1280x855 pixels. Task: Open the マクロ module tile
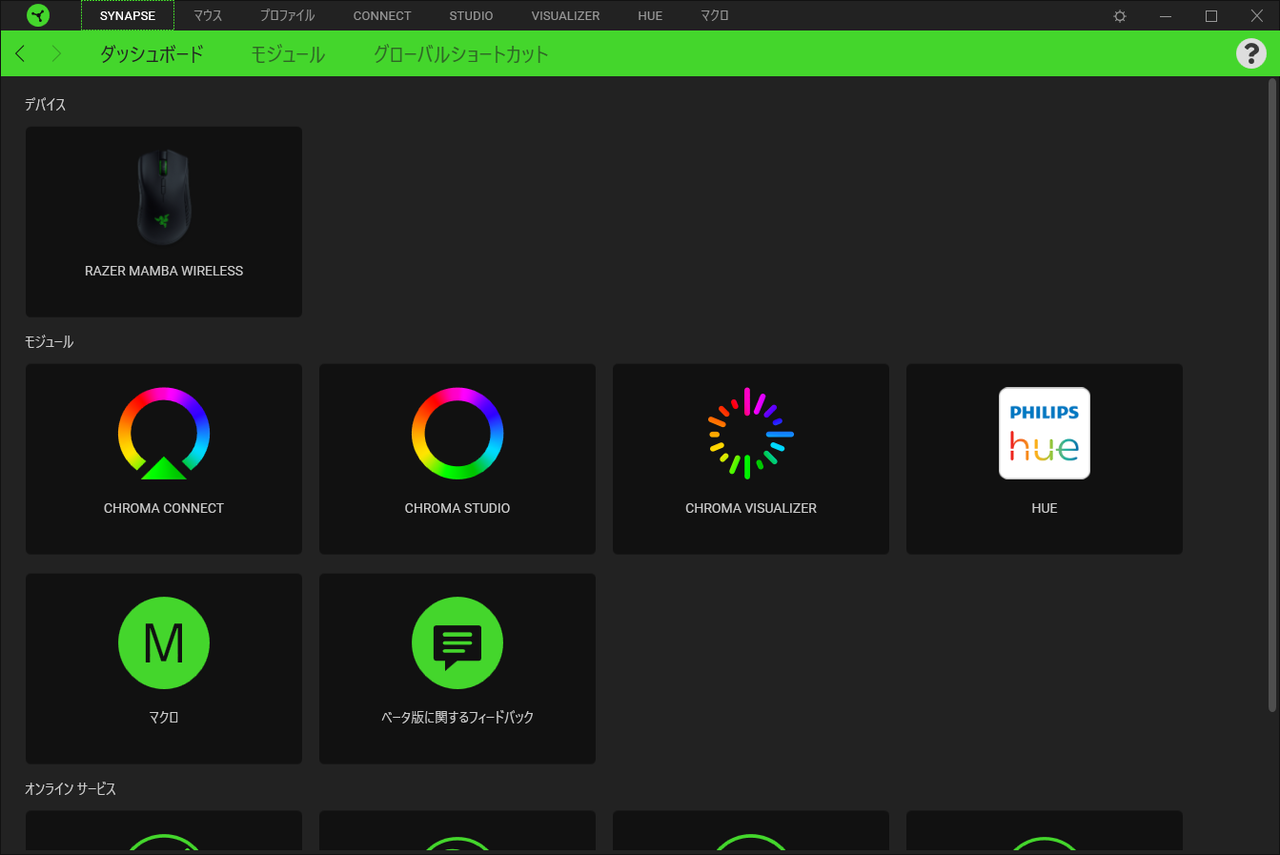pos(164,669)
